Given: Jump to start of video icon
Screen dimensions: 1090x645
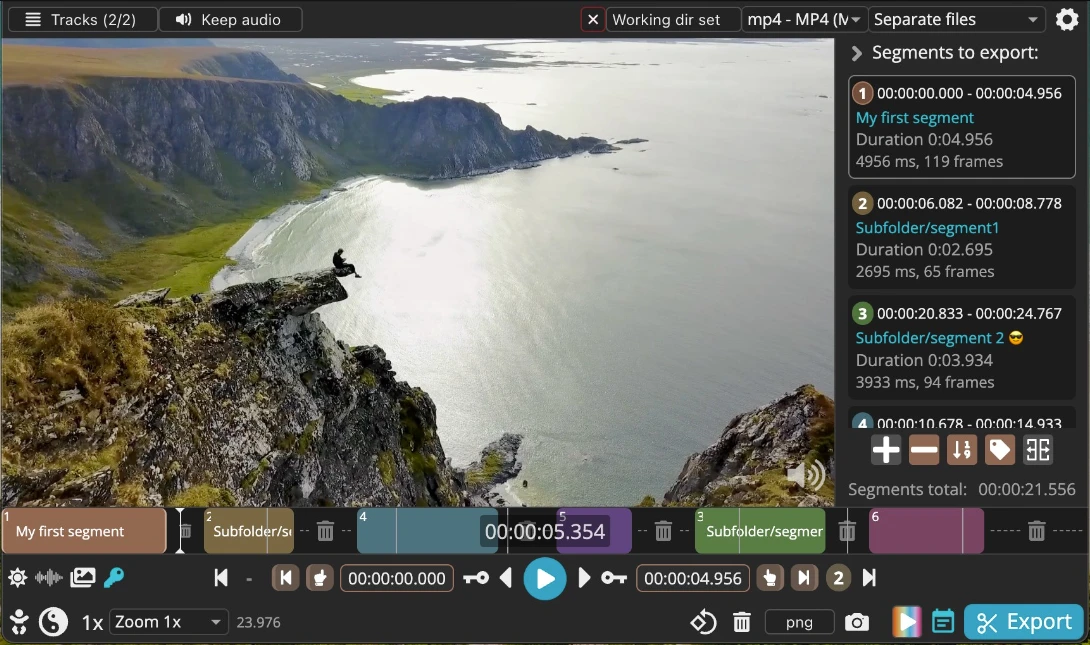Looking at the screenshot, I should [221, 578].
